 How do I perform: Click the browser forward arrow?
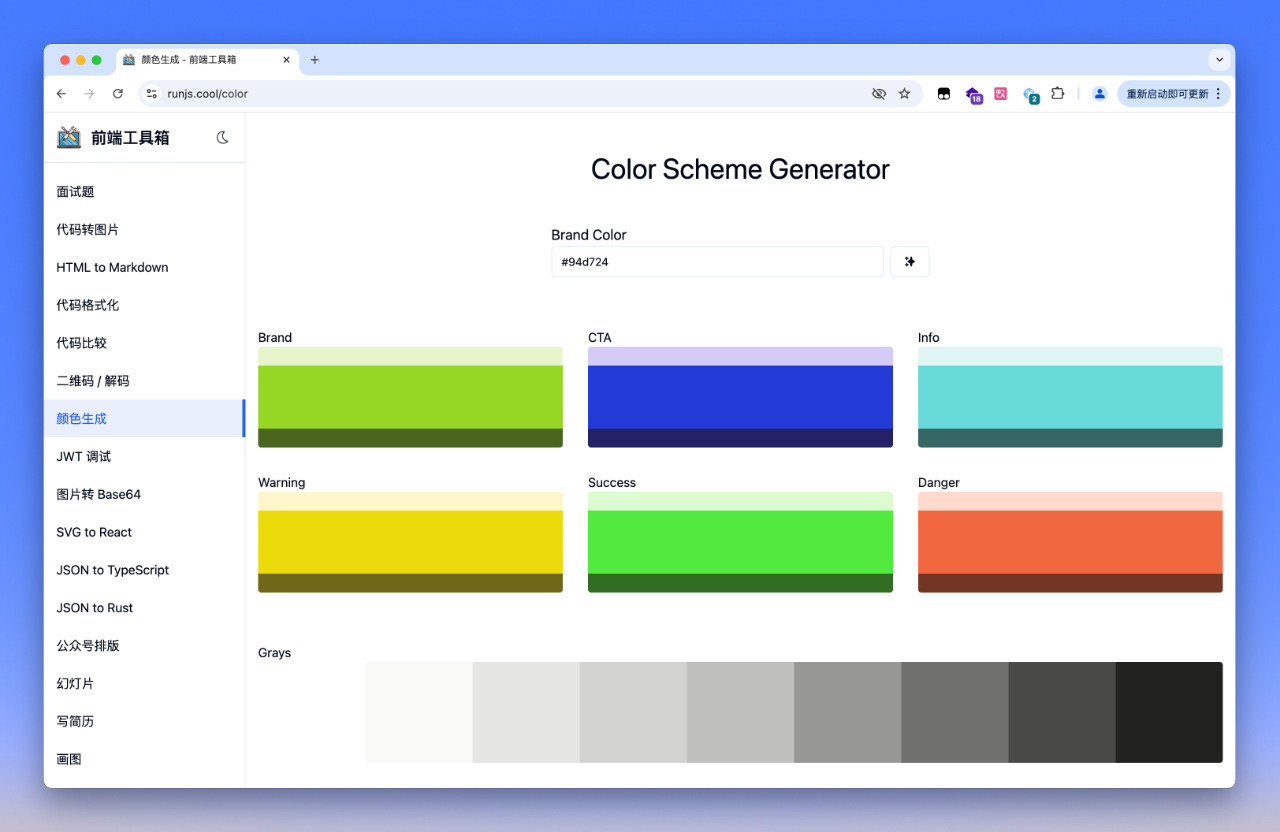click(89, 94)
